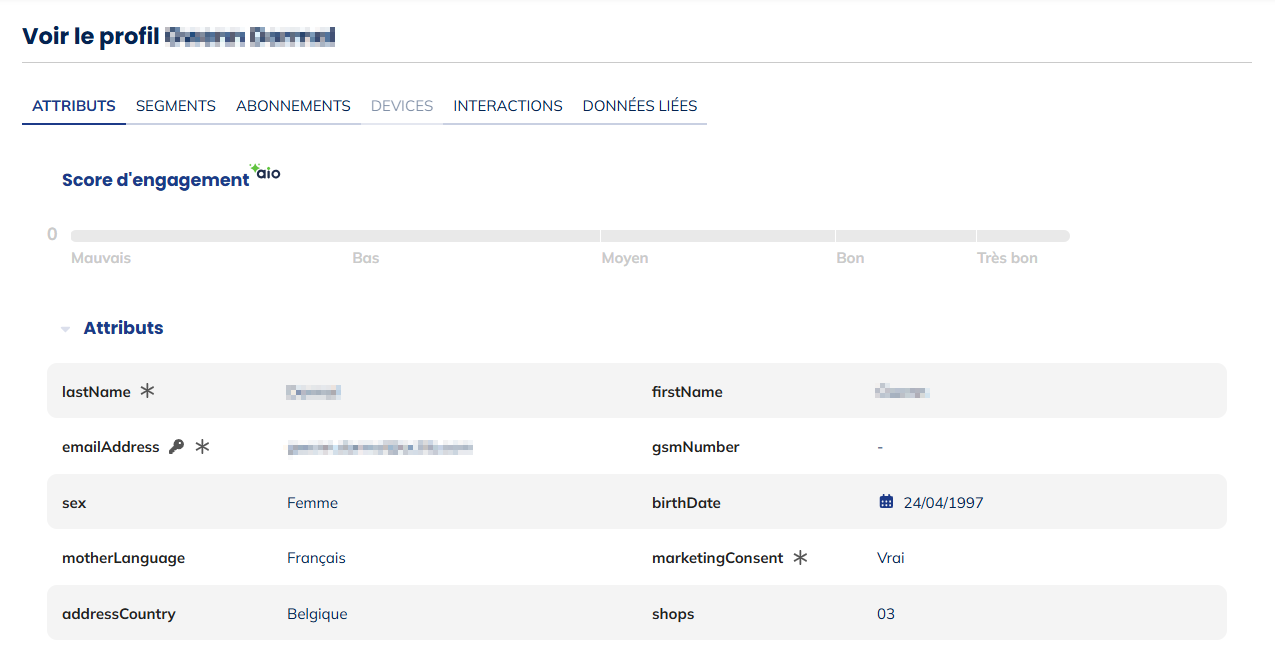Click the Score d'engagement heading

tap(155, 180)
